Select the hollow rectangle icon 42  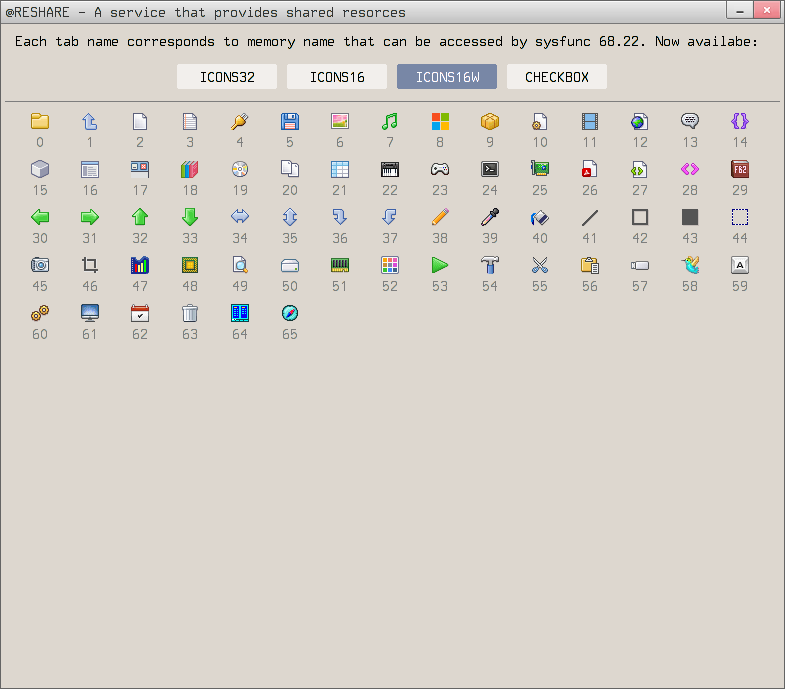pos(640,217)
